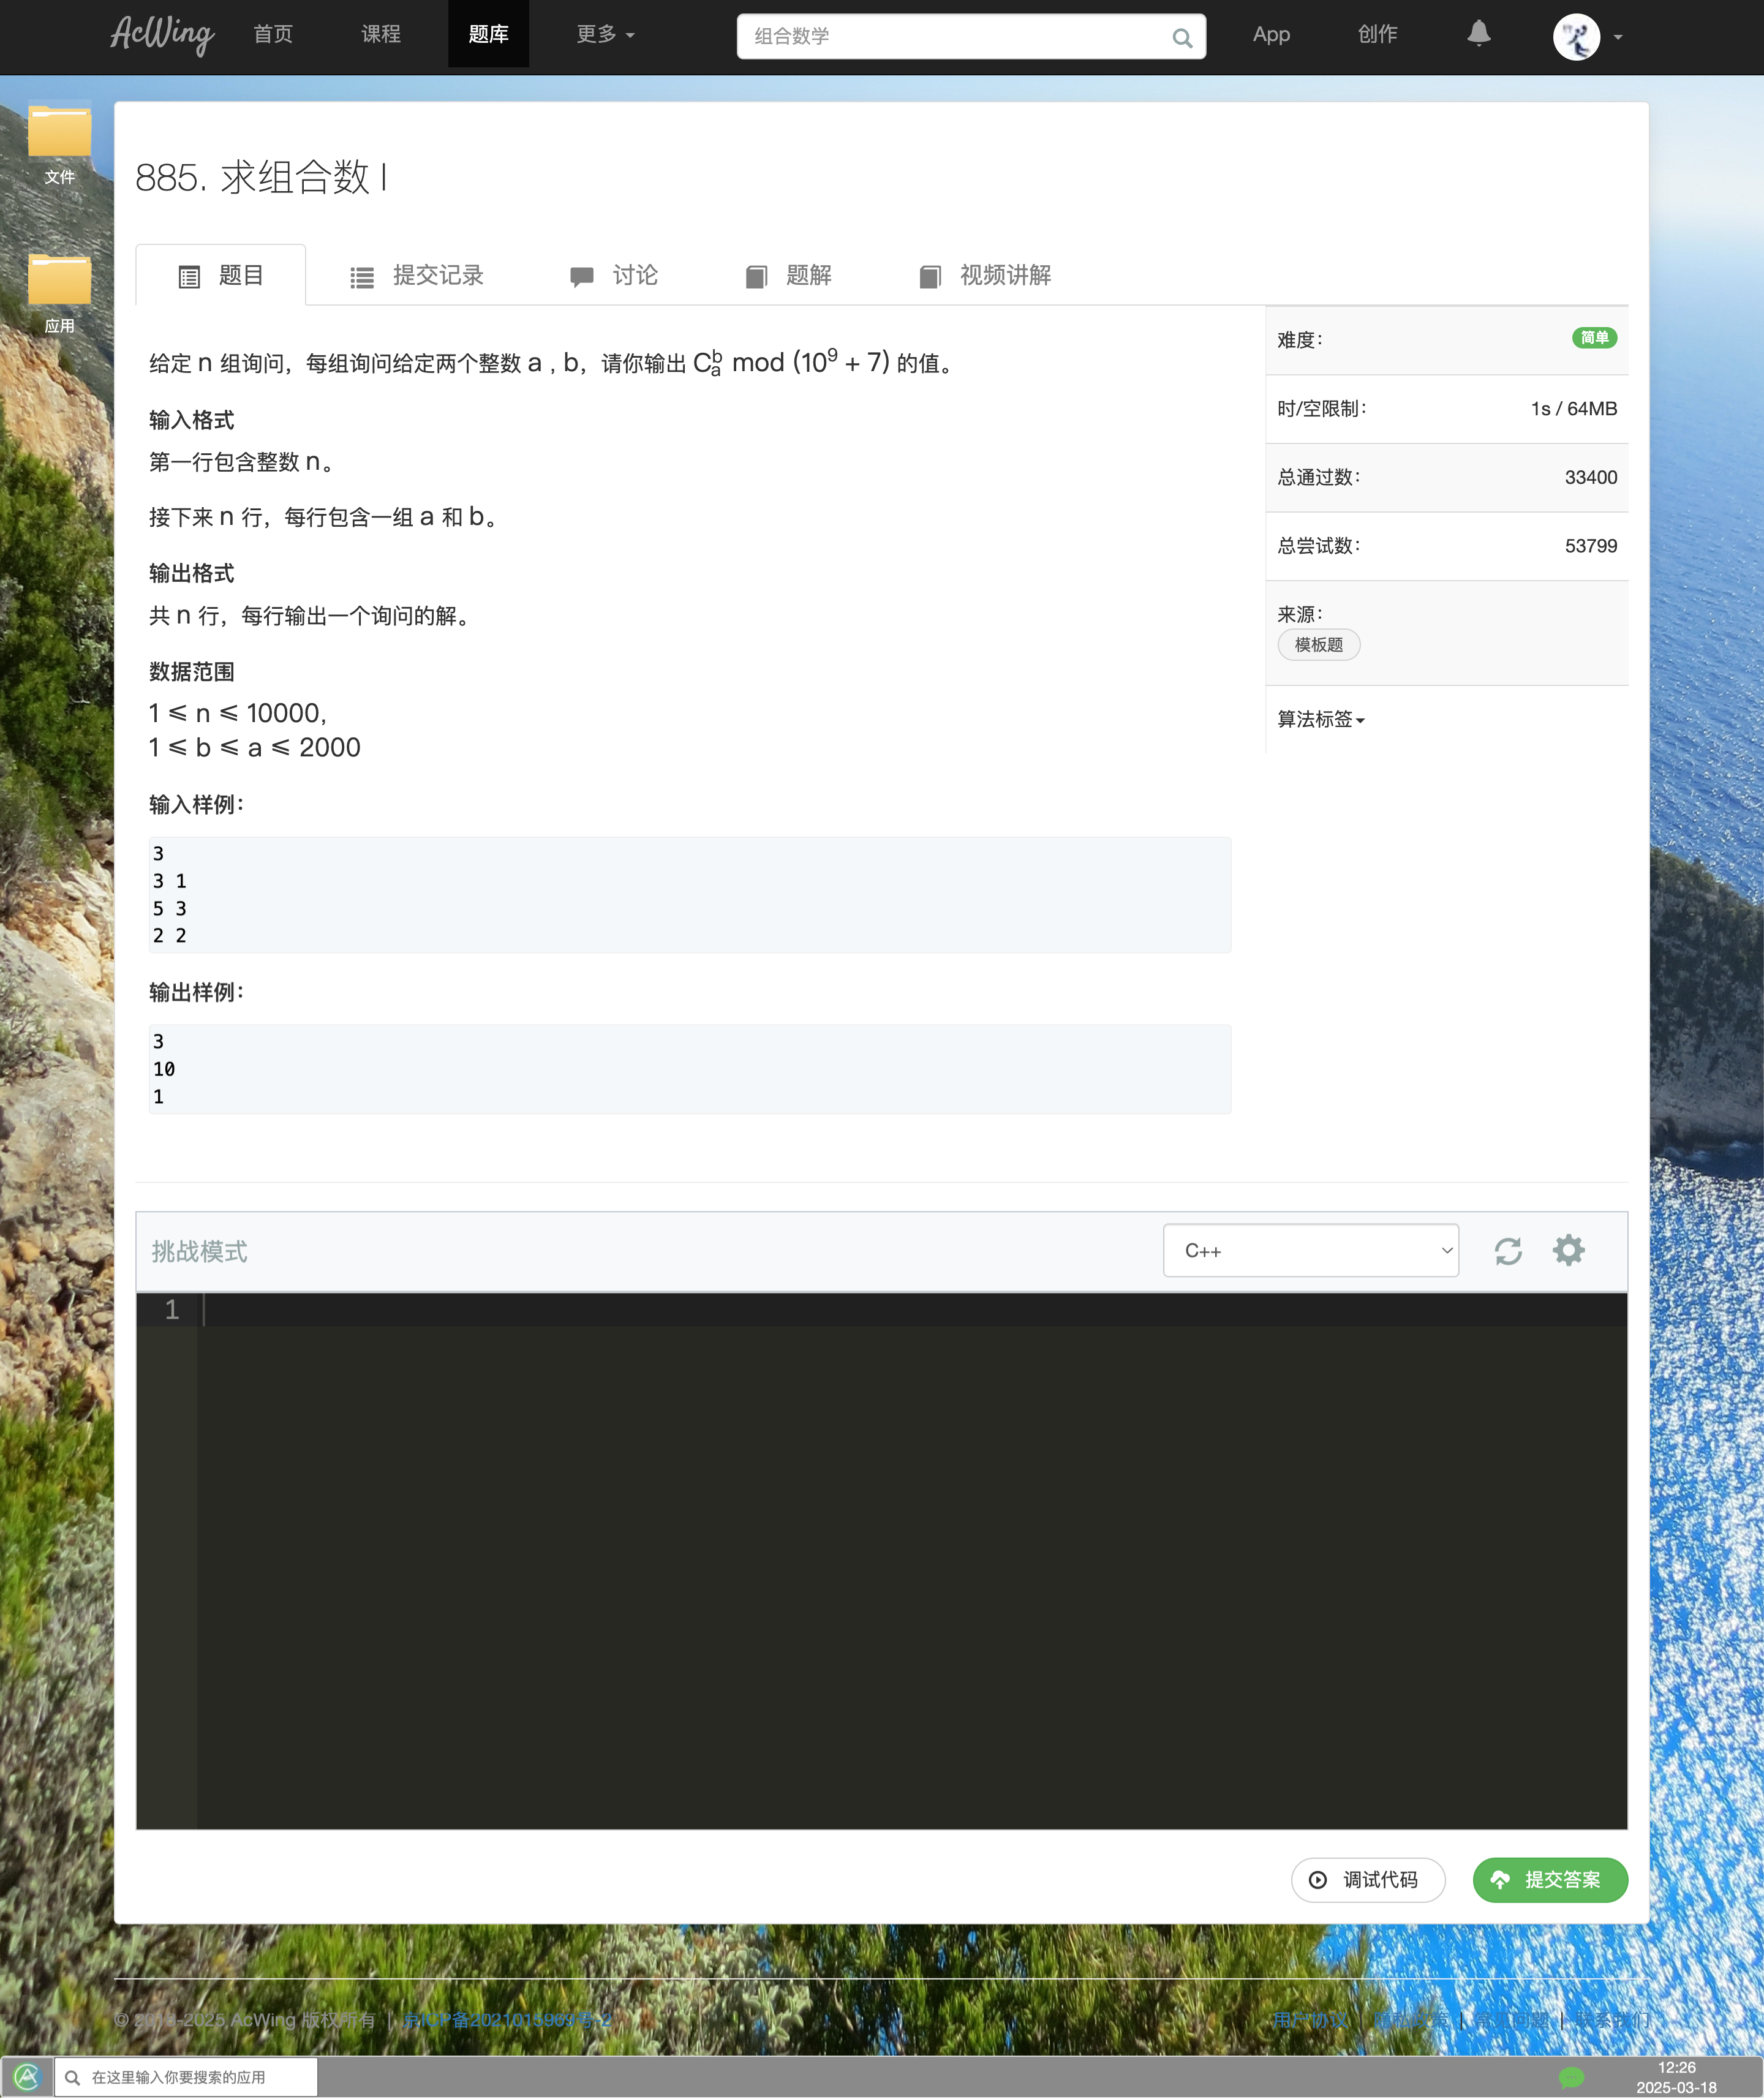This screenshot has width=1764, height=2099.
Task: Click the 数据范围 heading
Action: pos(191,672)
